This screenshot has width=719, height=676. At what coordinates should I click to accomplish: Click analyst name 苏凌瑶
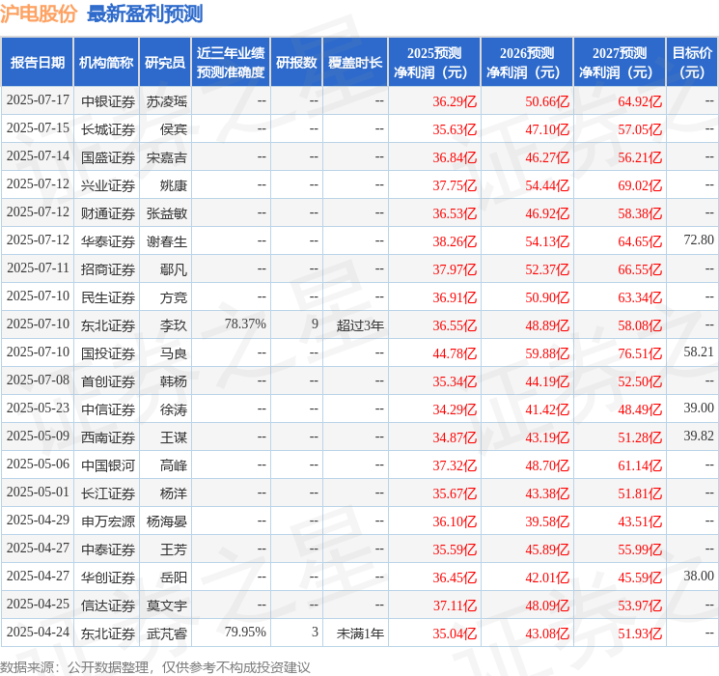pos(166,101)
